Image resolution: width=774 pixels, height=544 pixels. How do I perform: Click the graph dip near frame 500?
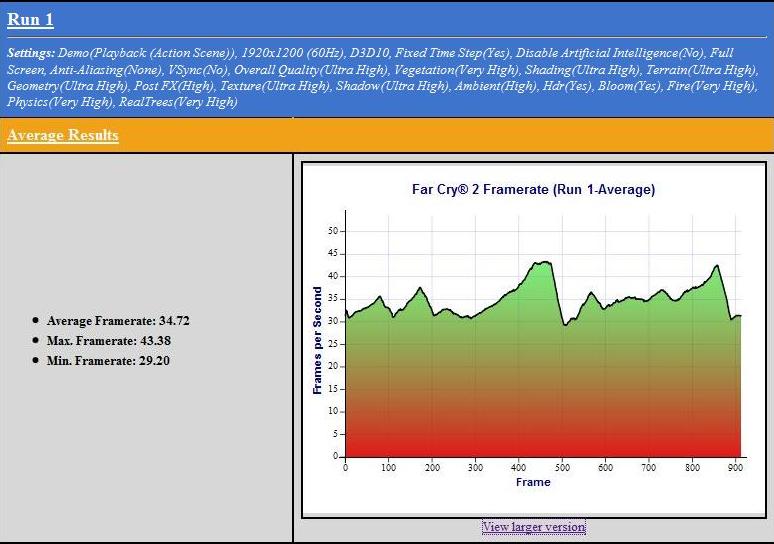565,324
